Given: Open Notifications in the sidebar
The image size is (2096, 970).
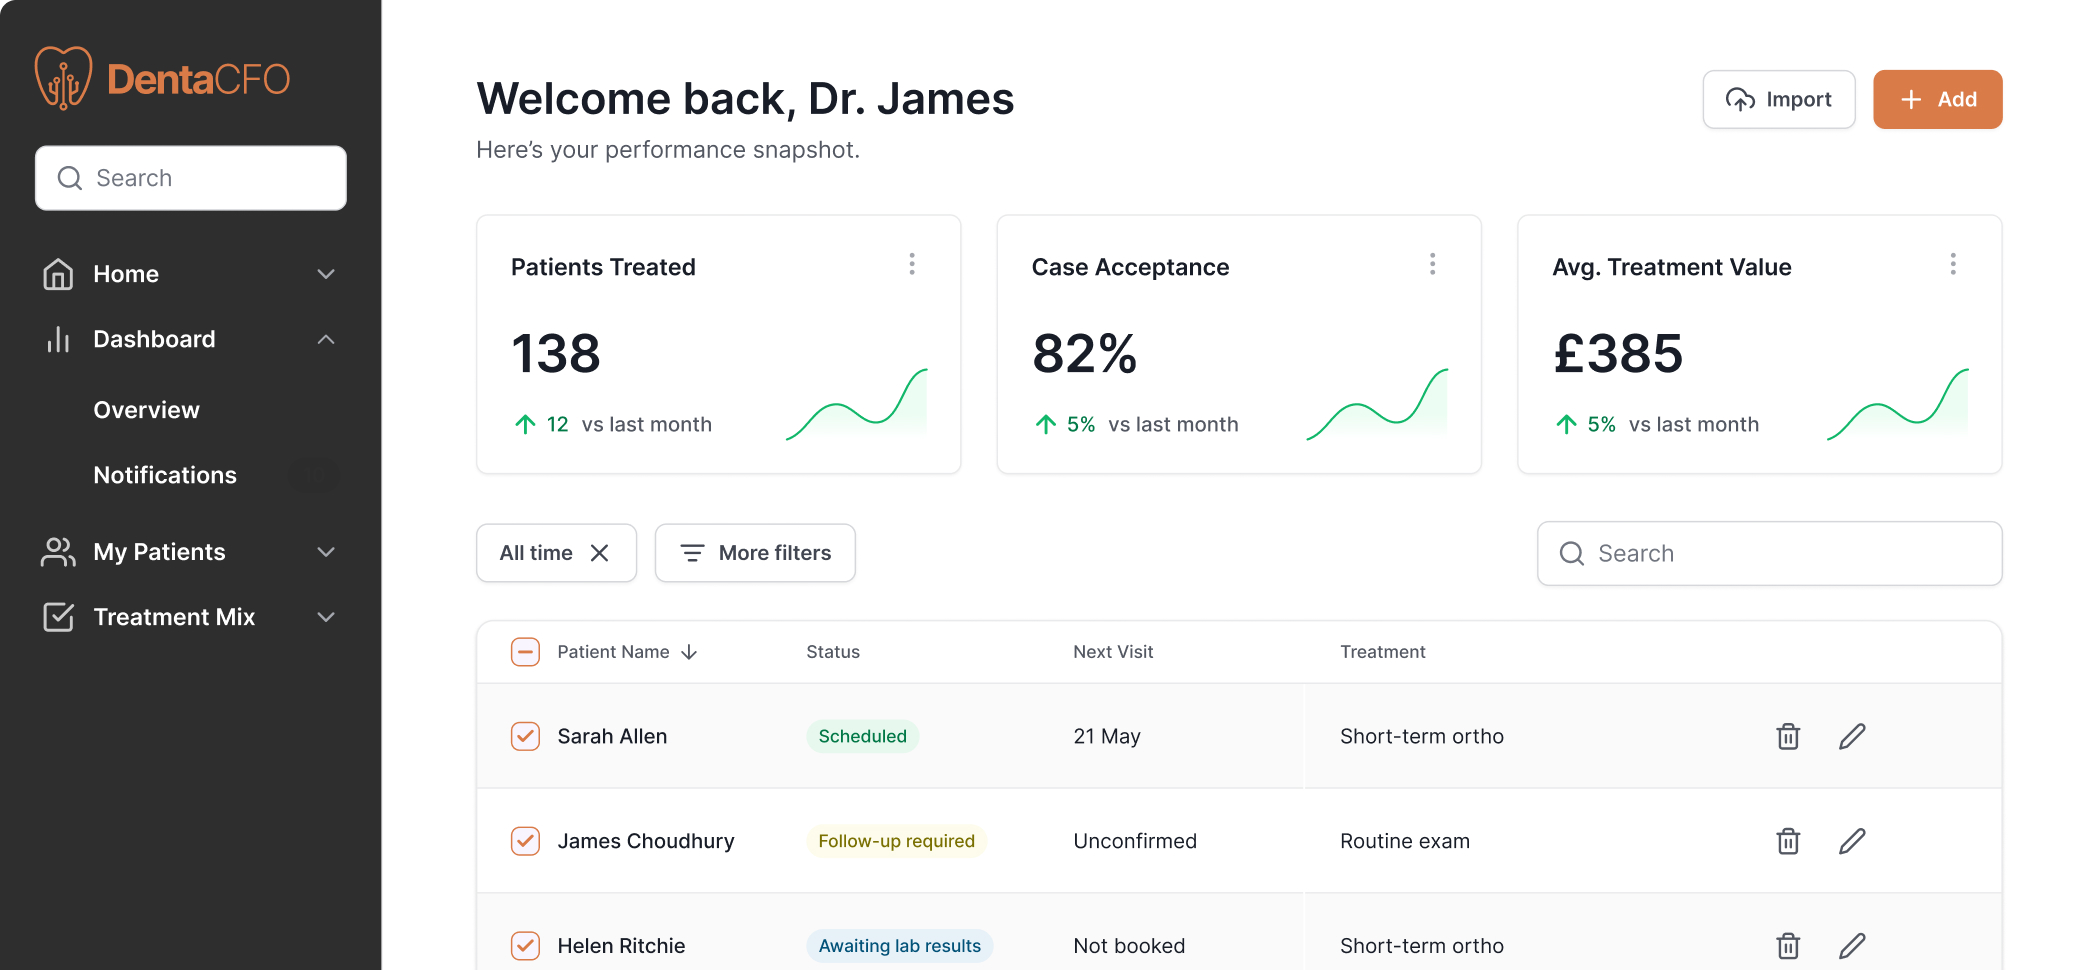Looking at the screenshot, I should pos(165,475).
